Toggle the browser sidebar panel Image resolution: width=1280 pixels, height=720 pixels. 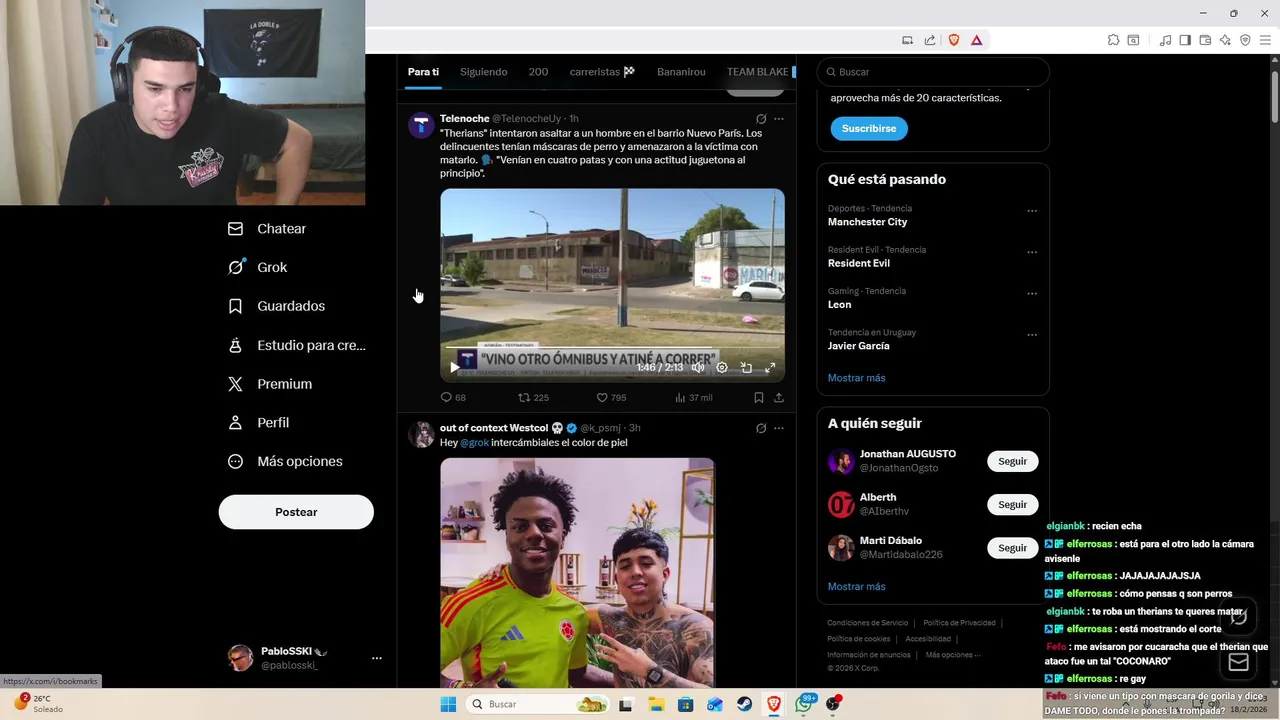(x=1185, y=40)
